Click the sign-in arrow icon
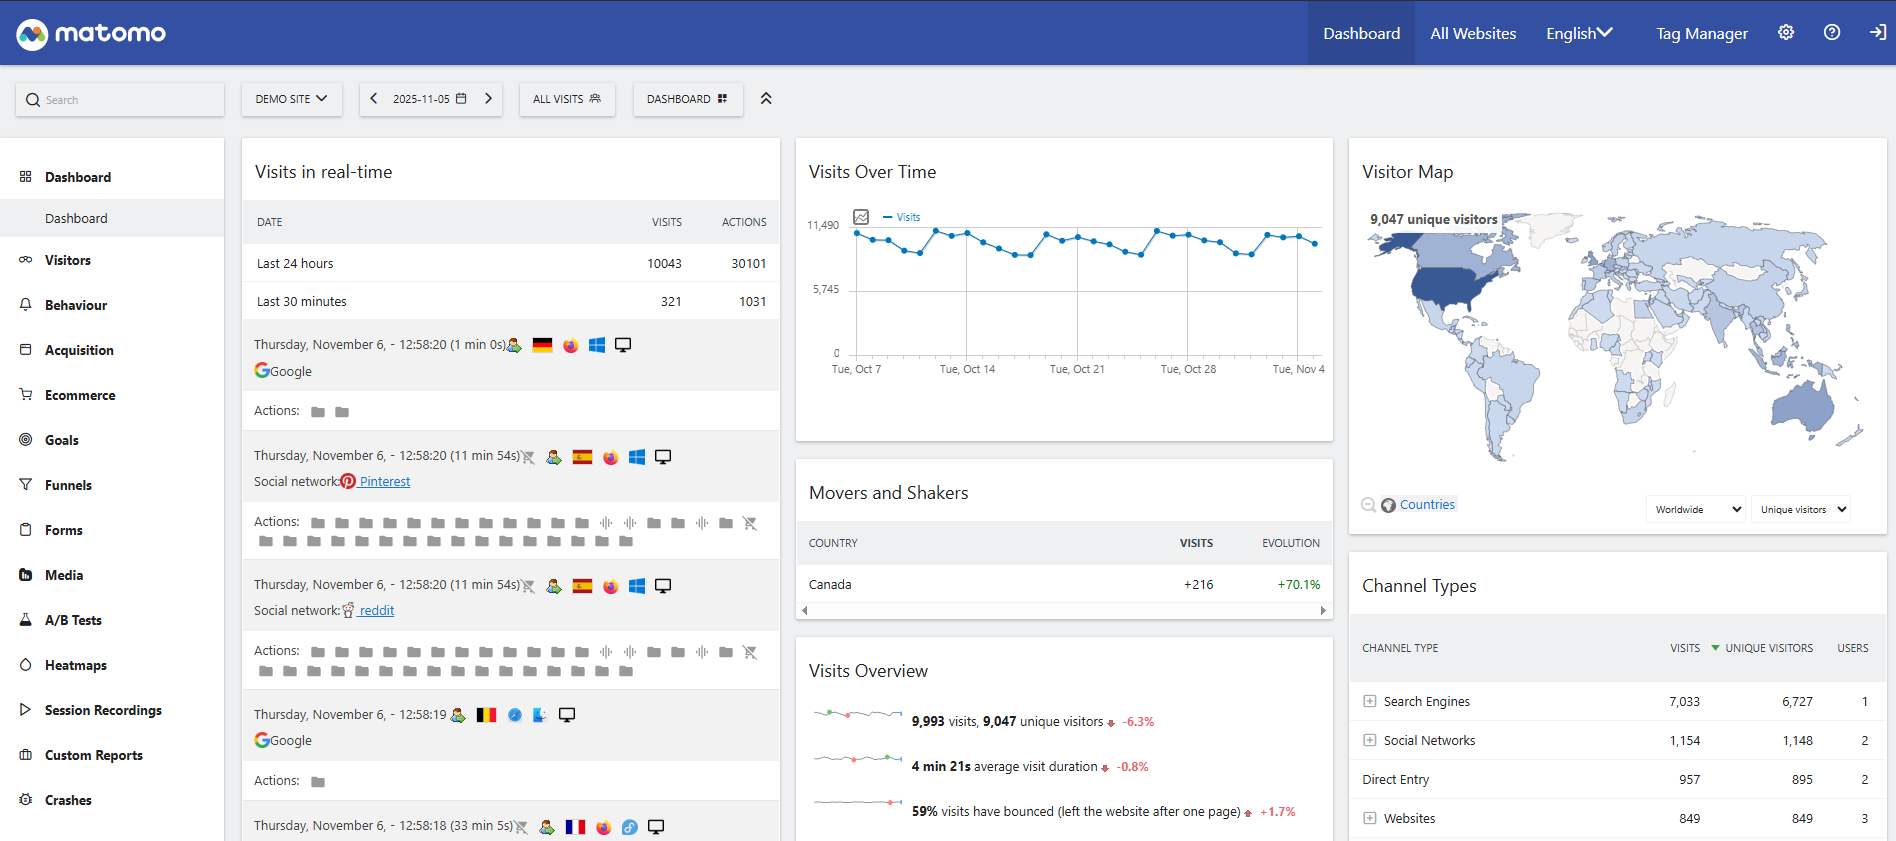Screen dimensions: 1896x841 1877,33
